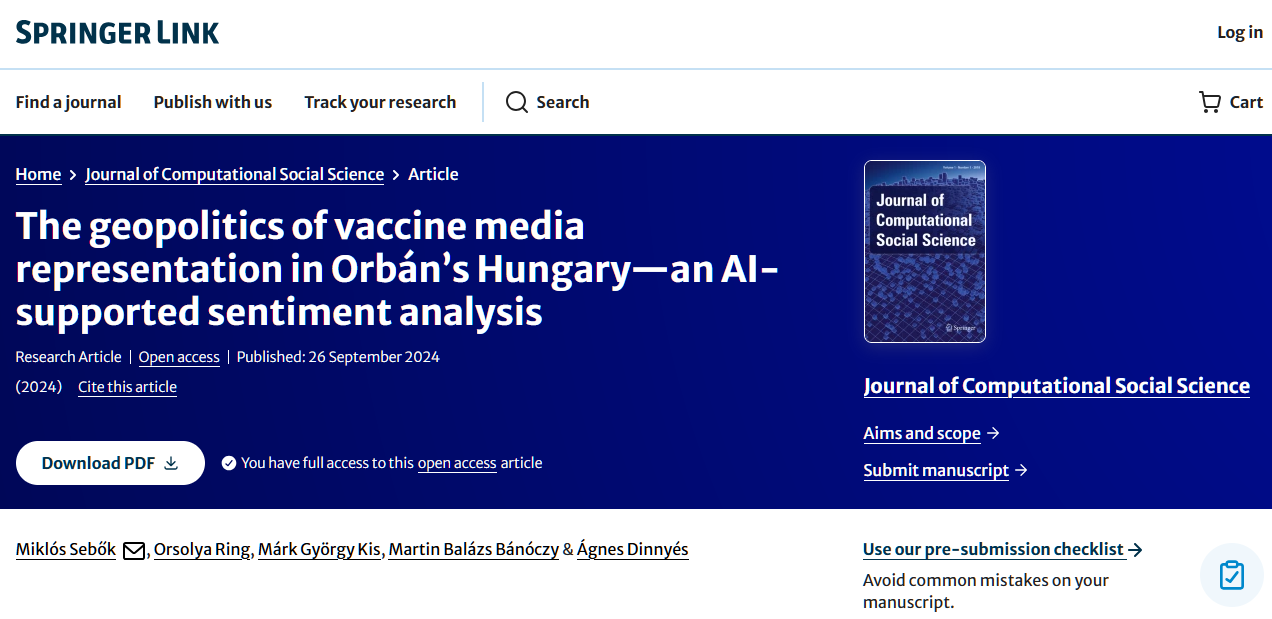Open the Find a journal menu
Screen dimensions: 1272x619
pos(68,102)
